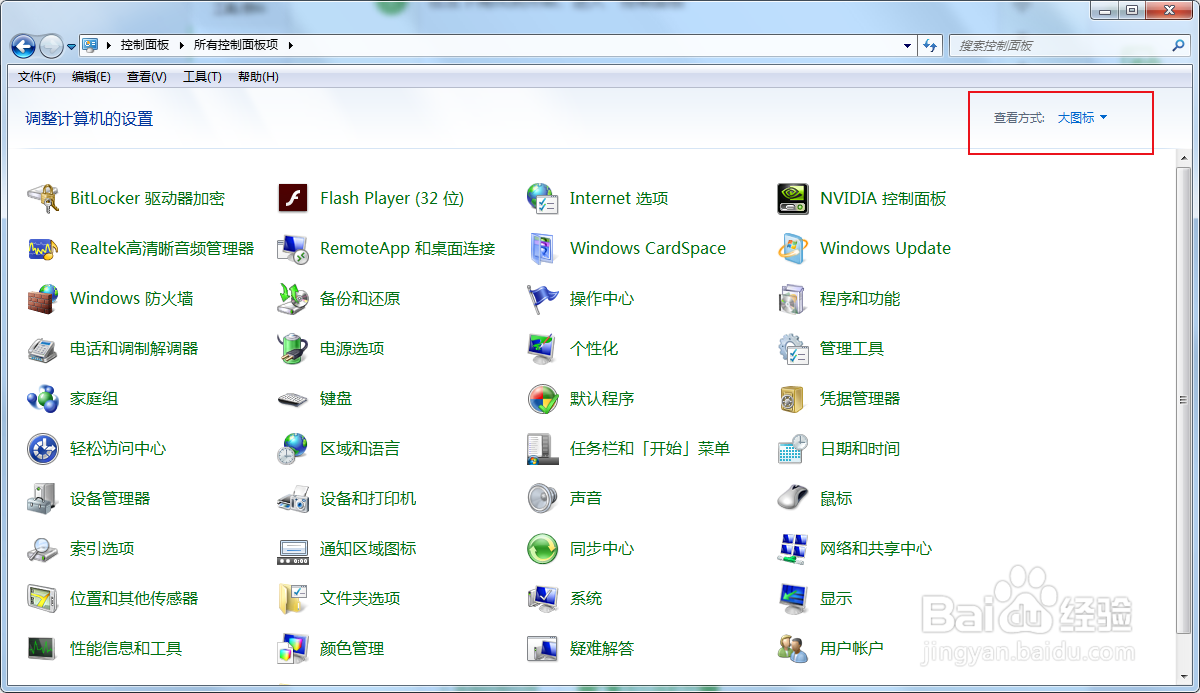Open Windows Update
This screenshot has height=693, width=1200.
point(885,248)
